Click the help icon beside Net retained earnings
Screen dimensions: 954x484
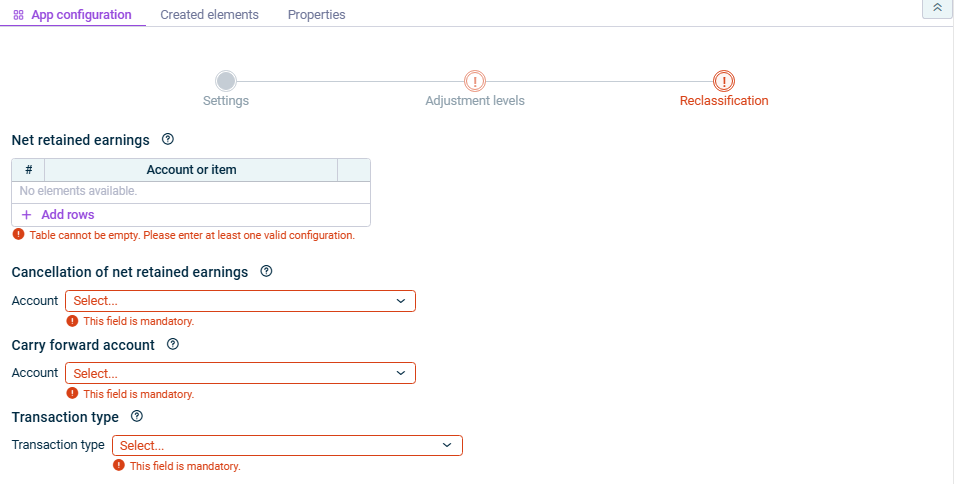pos(168,140)
